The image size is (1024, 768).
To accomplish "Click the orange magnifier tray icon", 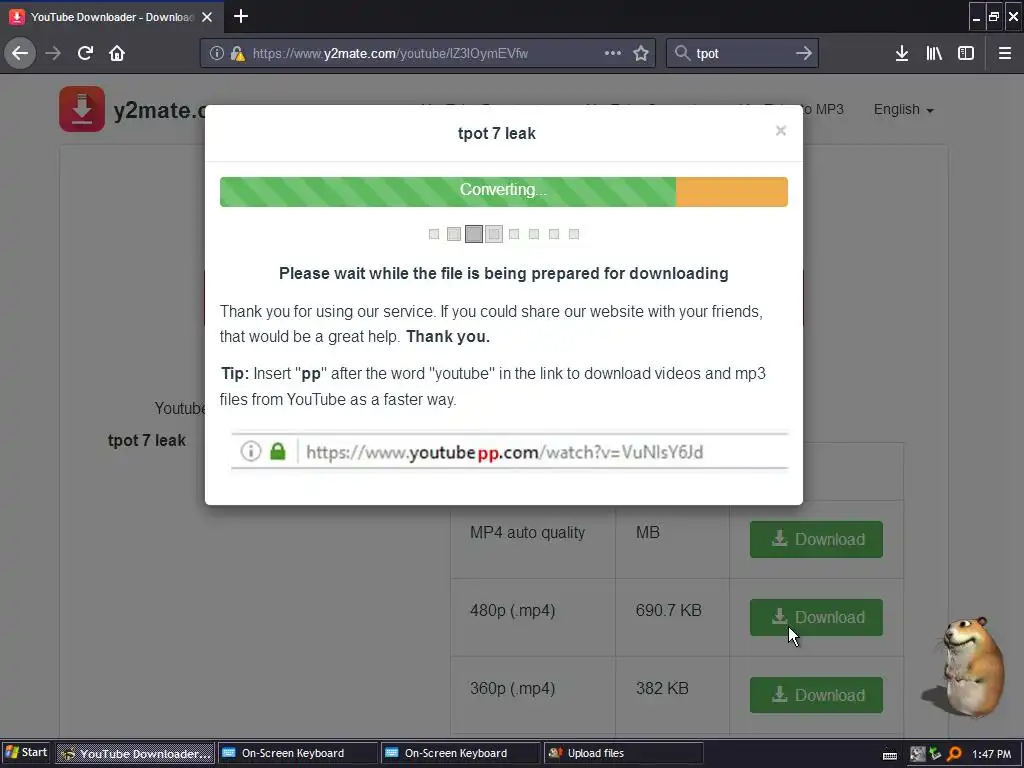I will click(955, 754).
